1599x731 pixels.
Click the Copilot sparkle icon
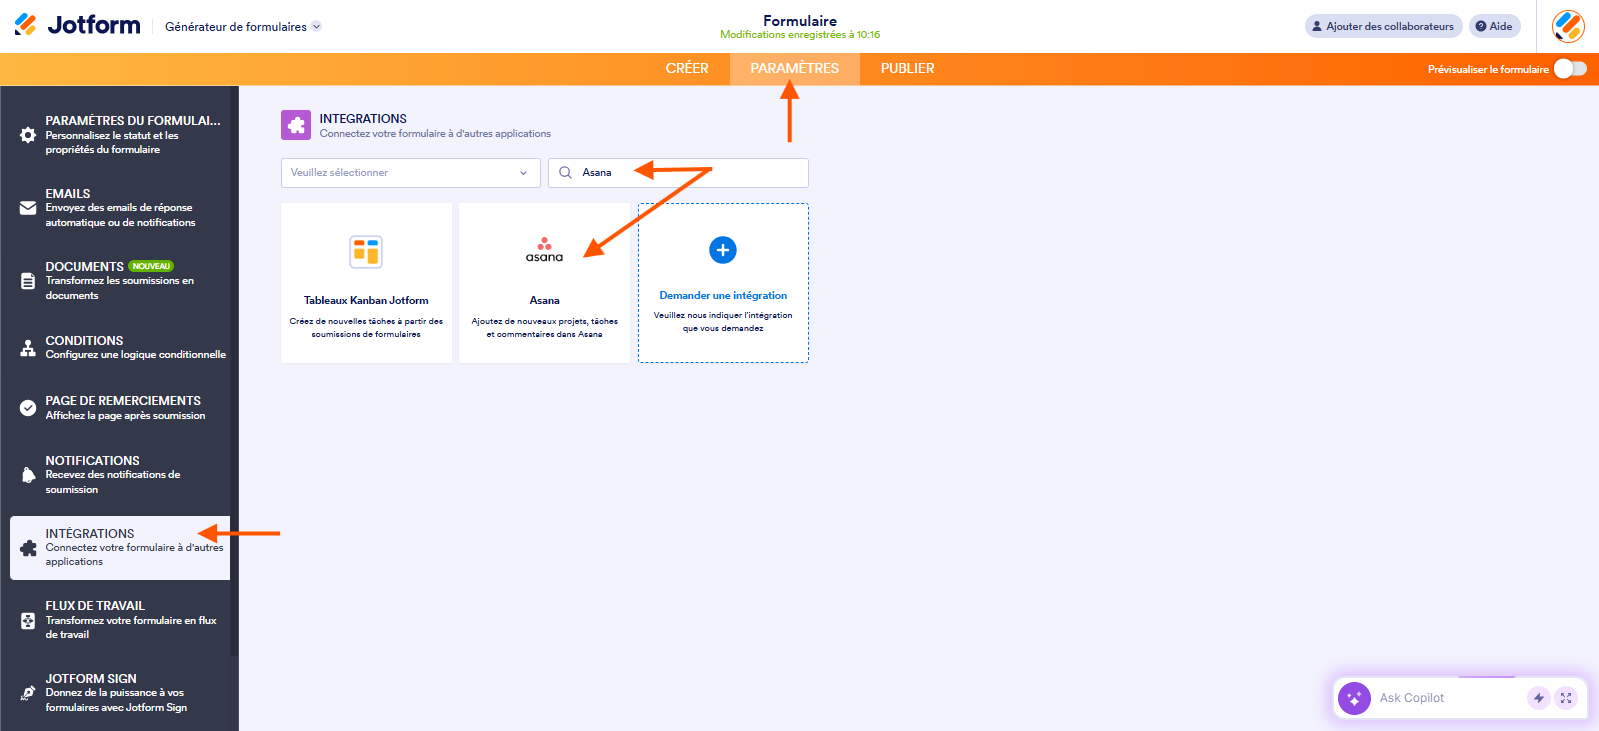[1354, 698]
